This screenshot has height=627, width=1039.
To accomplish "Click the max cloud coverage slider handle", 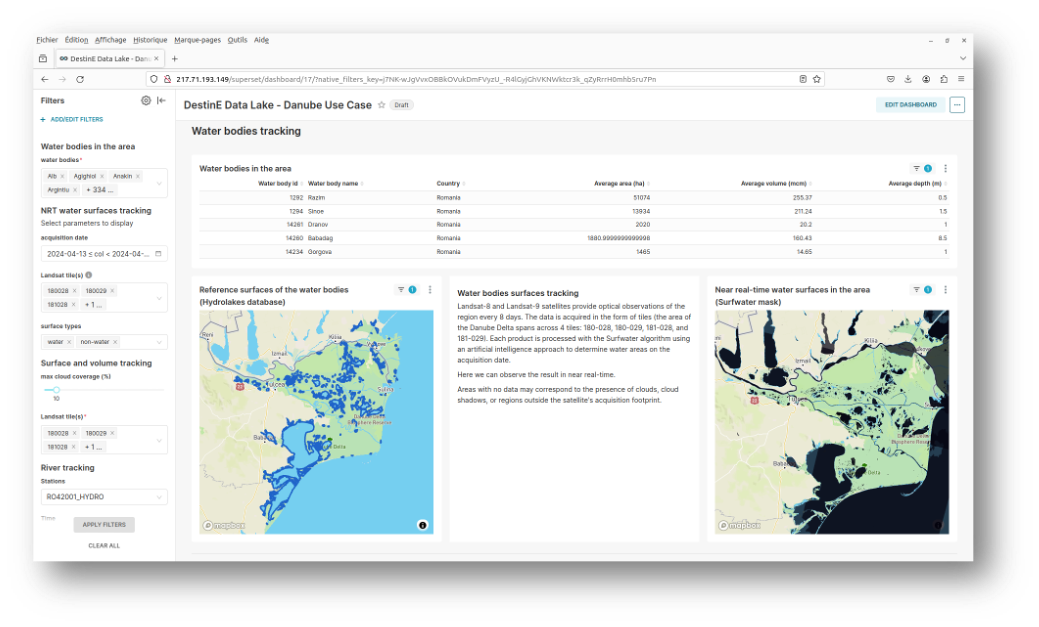I will (56, 390).
